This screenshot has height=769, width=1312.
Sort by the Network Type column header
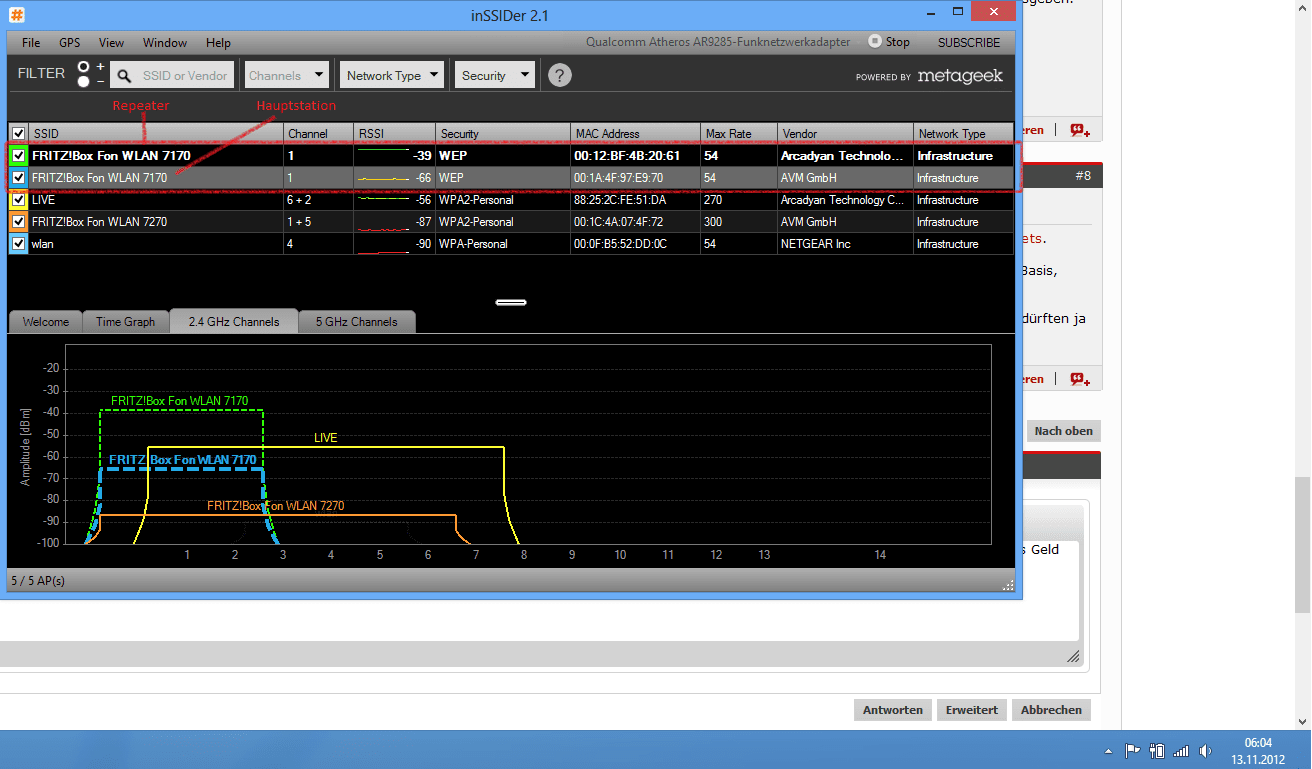[x=964, y=133]
